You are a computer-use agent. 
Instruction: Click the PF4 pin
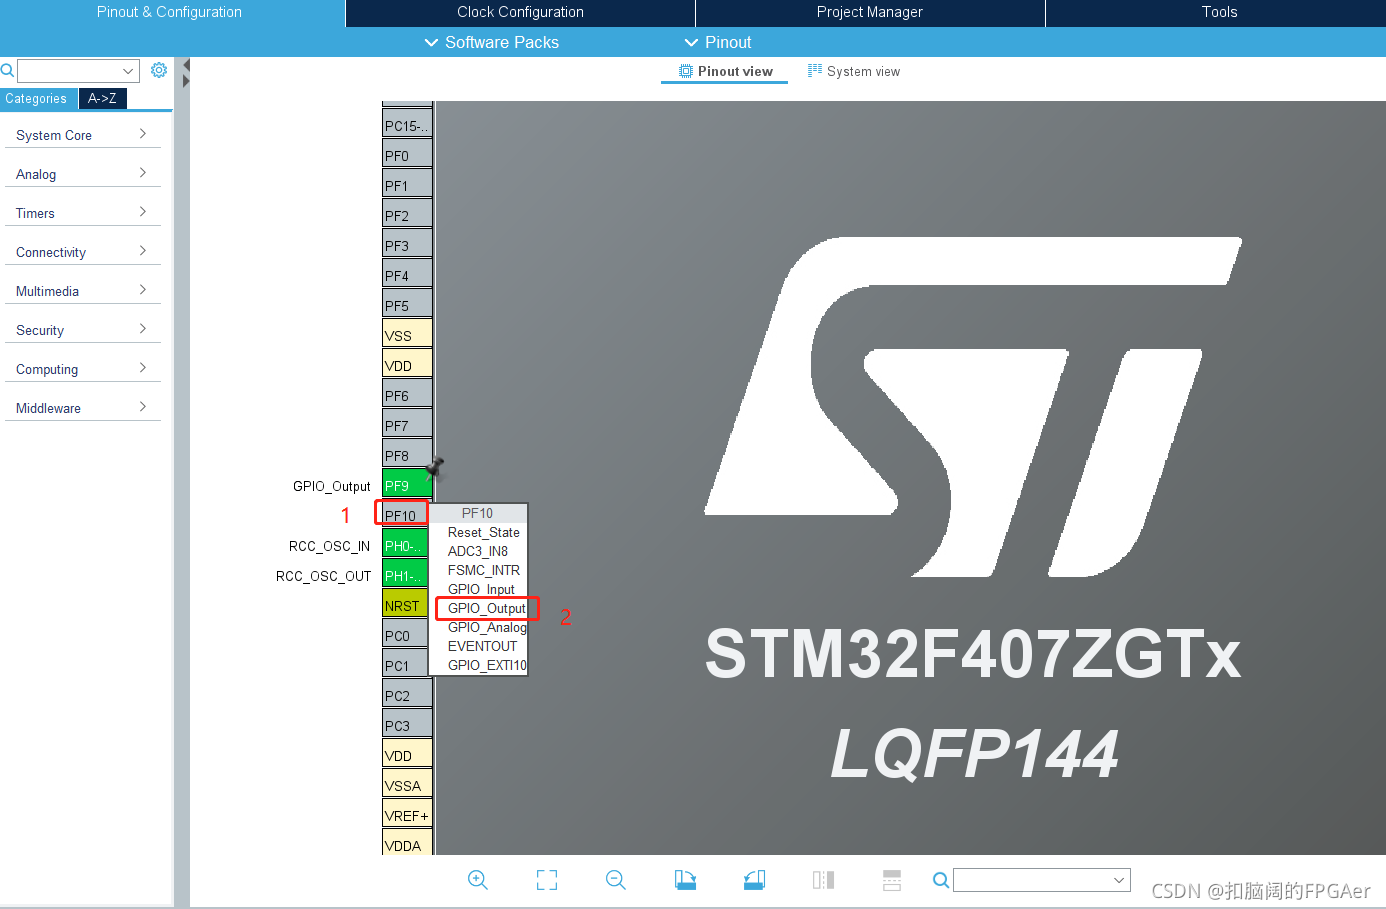[x=407, y=274]
